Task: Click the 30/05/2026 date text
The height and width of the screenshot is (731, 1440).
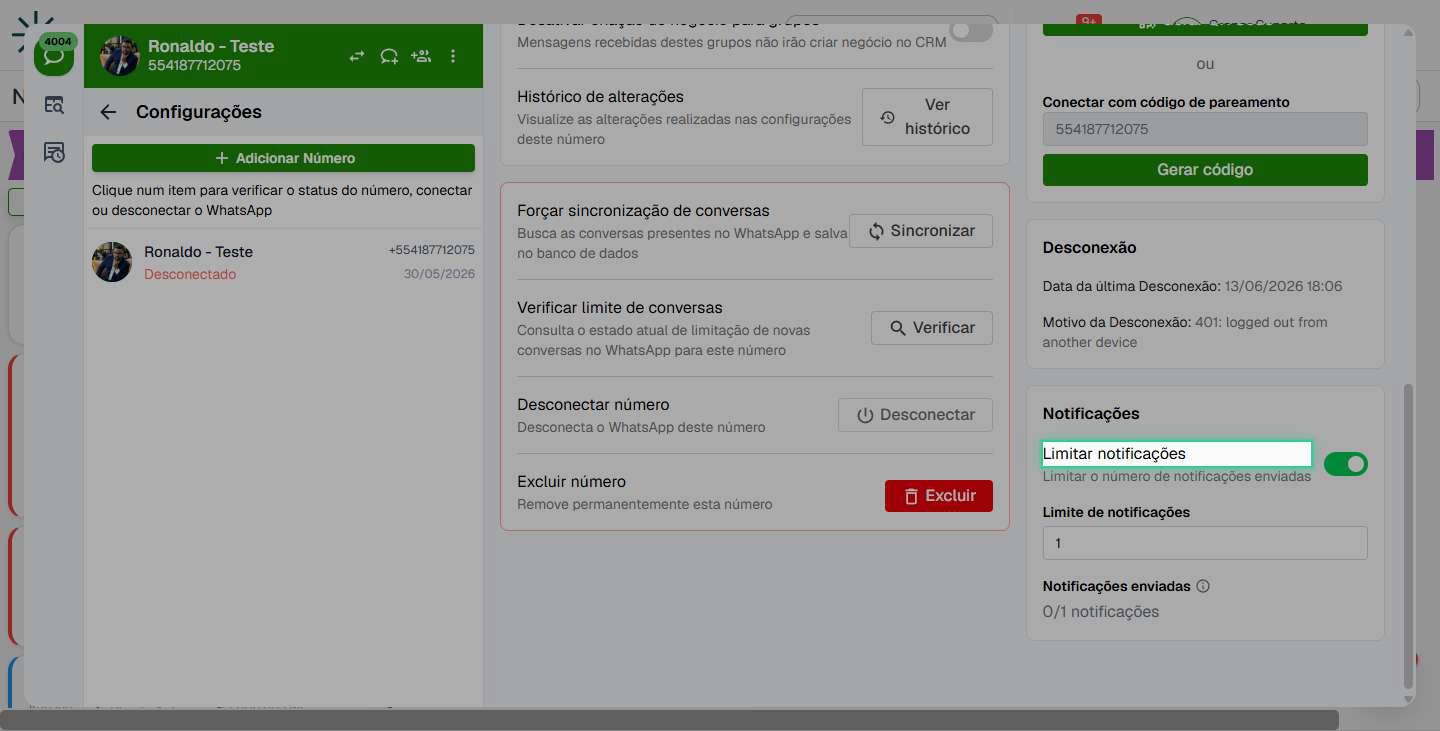Action: pyautogui.click(x=439, y=274)
